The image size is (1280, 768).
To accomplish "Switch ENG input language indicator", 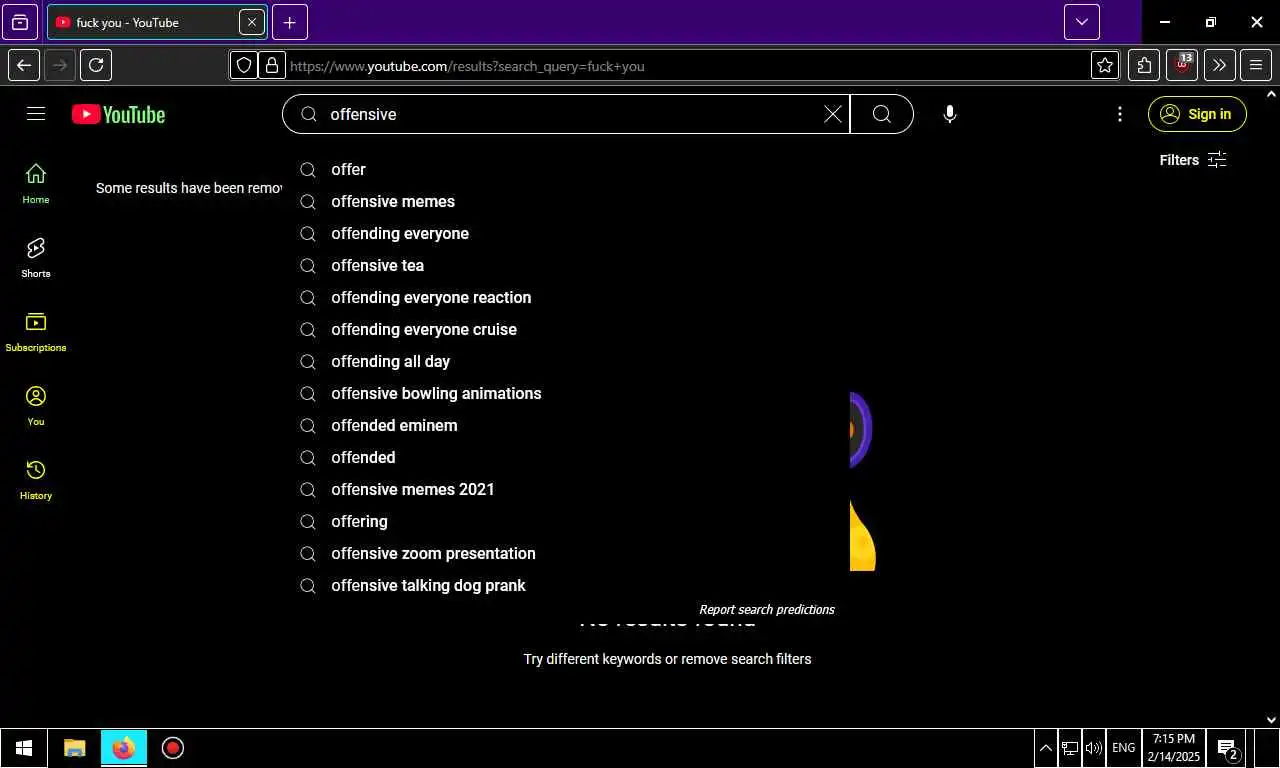I will [x=1124, y=748].
